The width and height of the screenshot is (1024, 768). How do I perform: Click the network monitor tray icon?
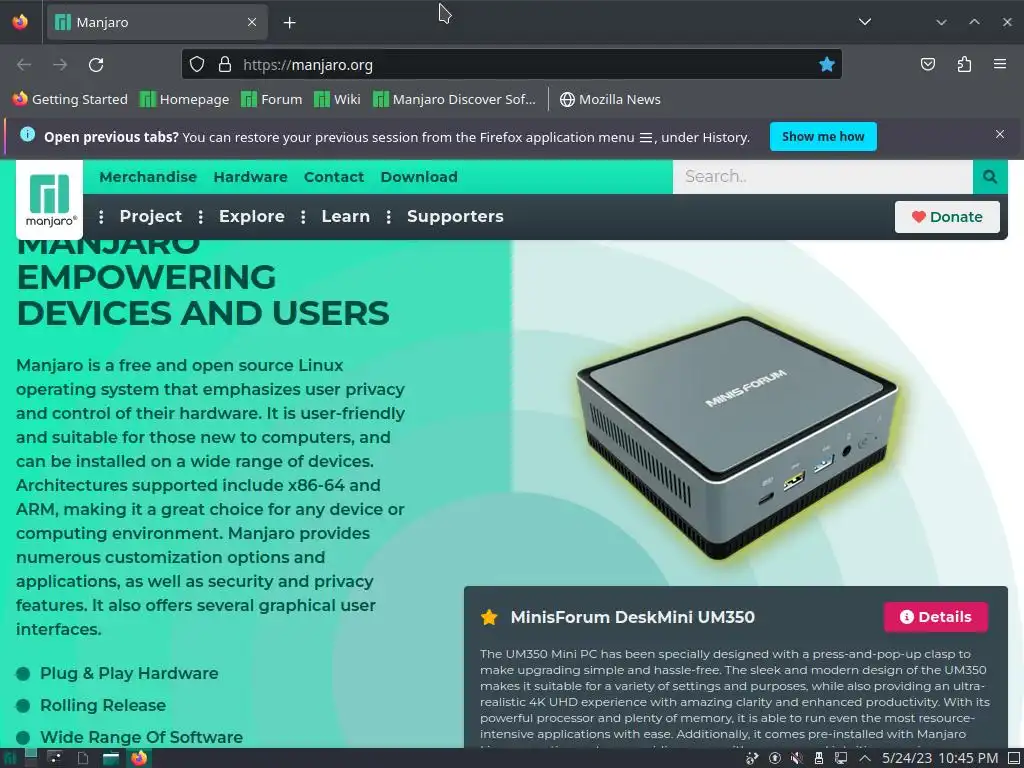tap(841, 758)
